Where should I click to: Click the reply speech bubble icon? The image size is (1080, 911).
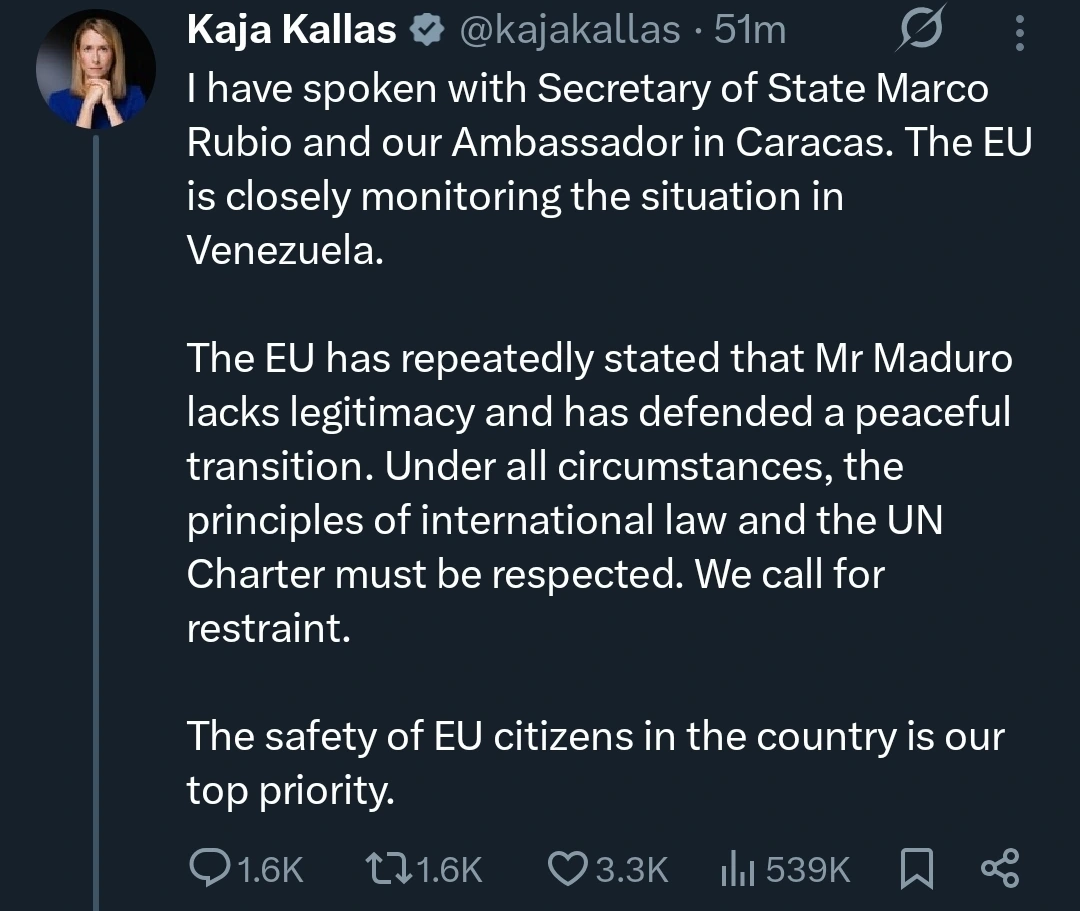210,868
